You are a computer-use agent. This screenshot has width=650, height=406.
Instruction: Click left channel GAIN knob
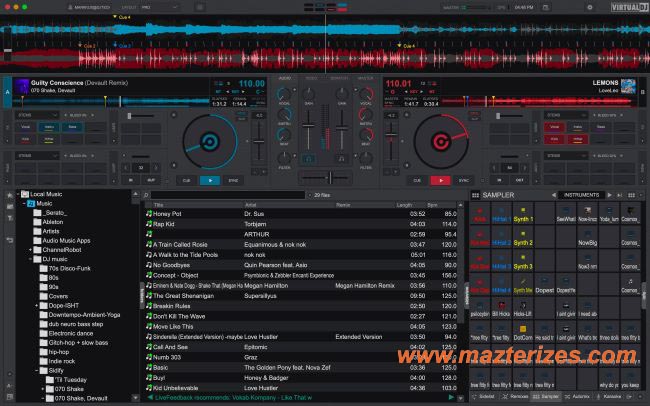(309, 94)
